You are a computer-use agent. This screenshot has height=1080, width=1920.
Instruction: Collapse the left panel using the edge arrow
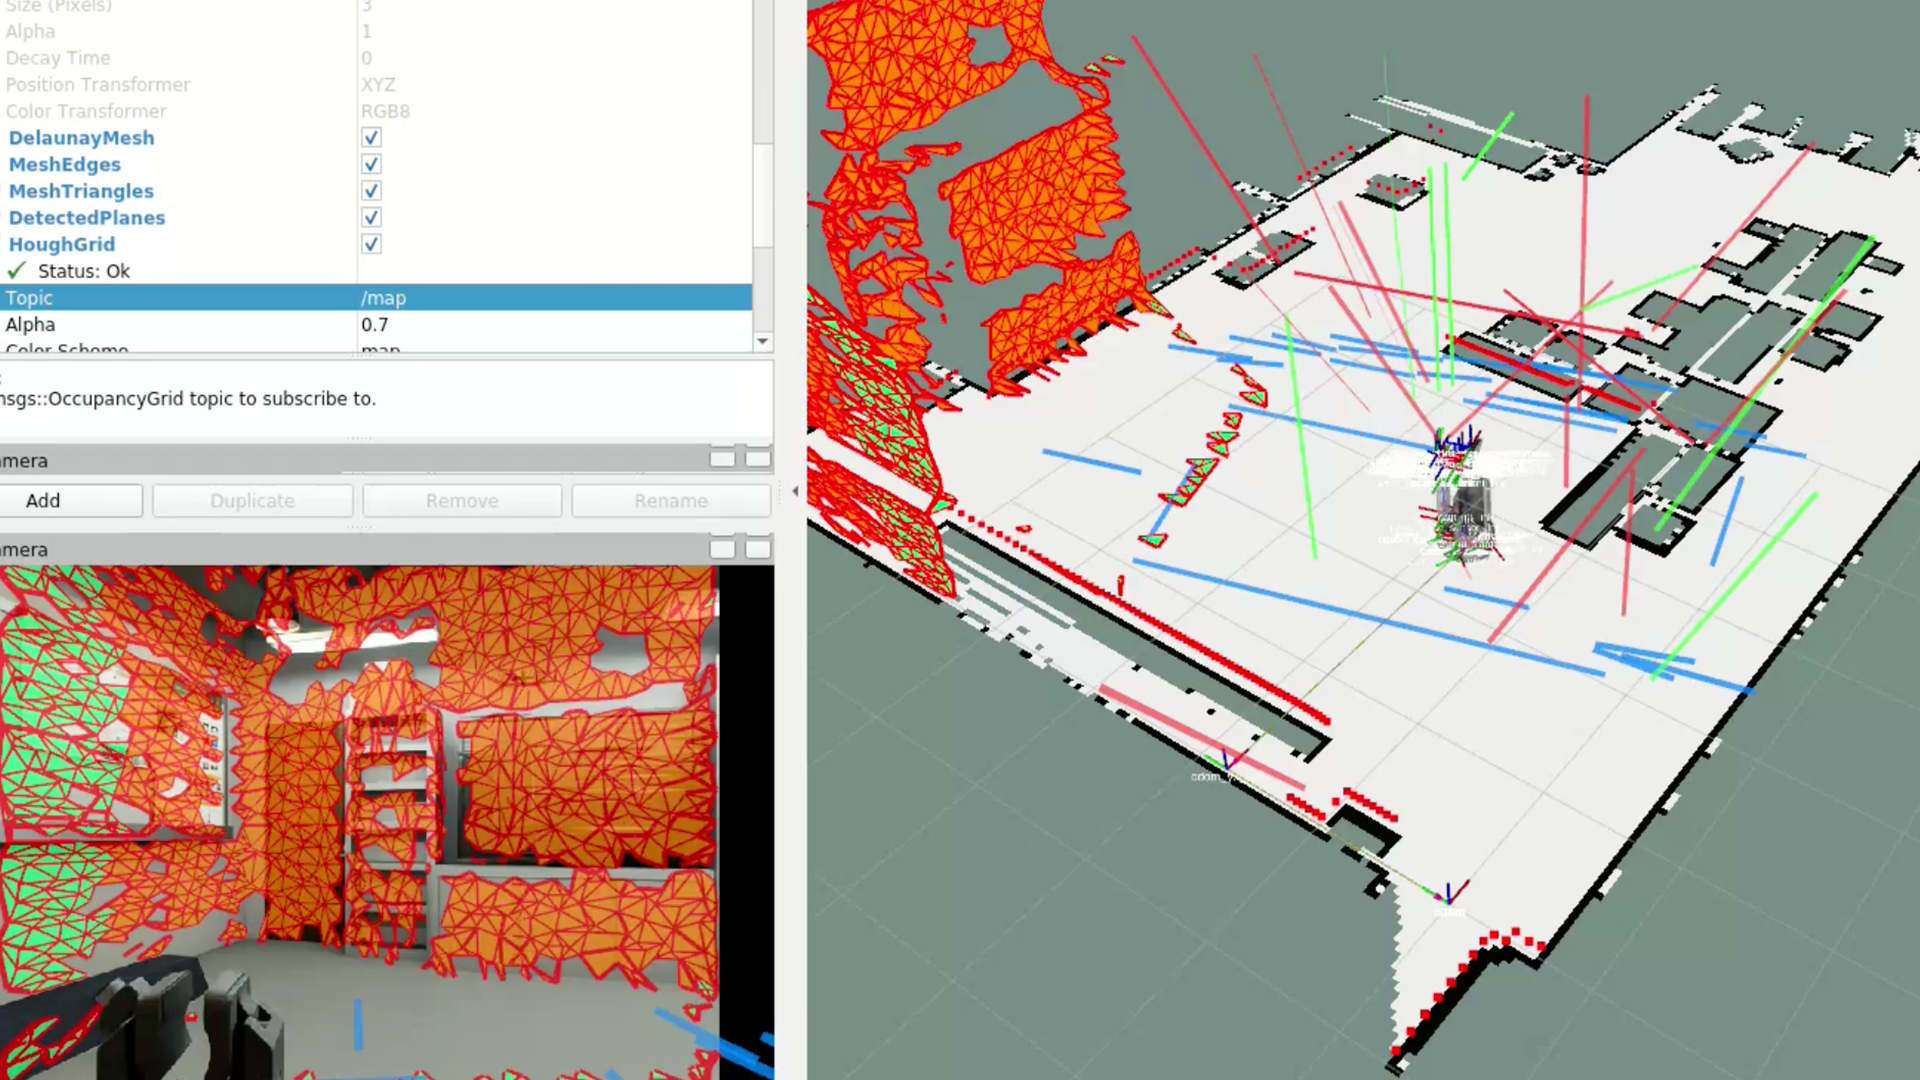794,491
